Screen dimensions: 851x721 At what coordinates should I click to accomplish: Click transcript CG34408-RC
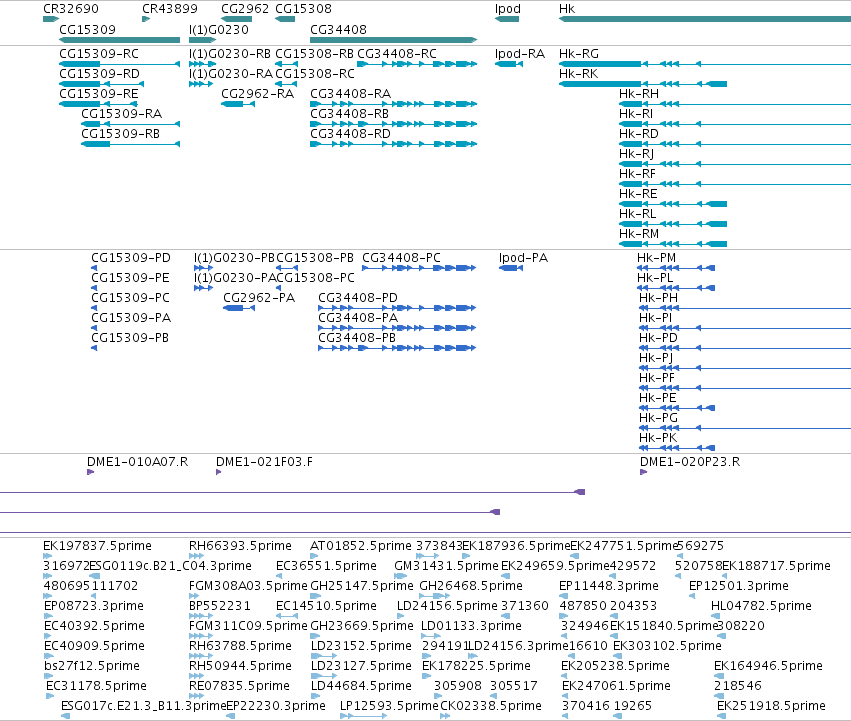tap(397, 54)
